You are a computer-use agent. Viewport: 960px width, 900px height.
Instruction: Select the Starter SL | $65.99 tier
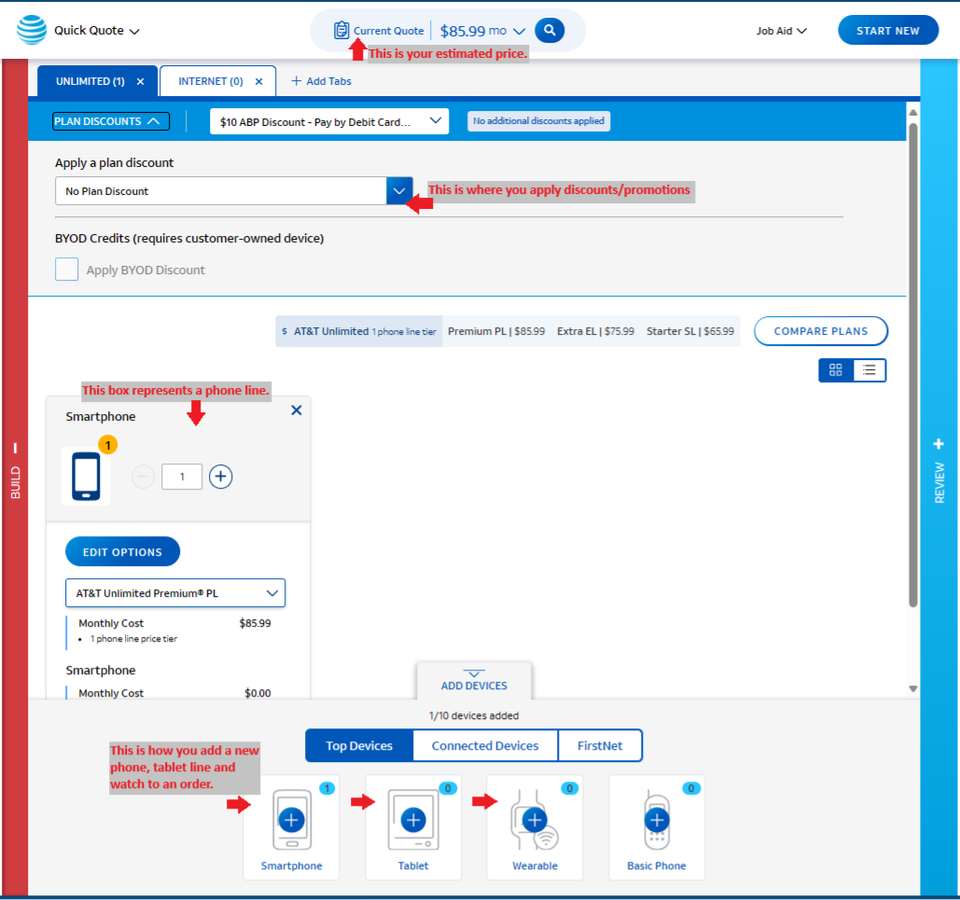690,331
